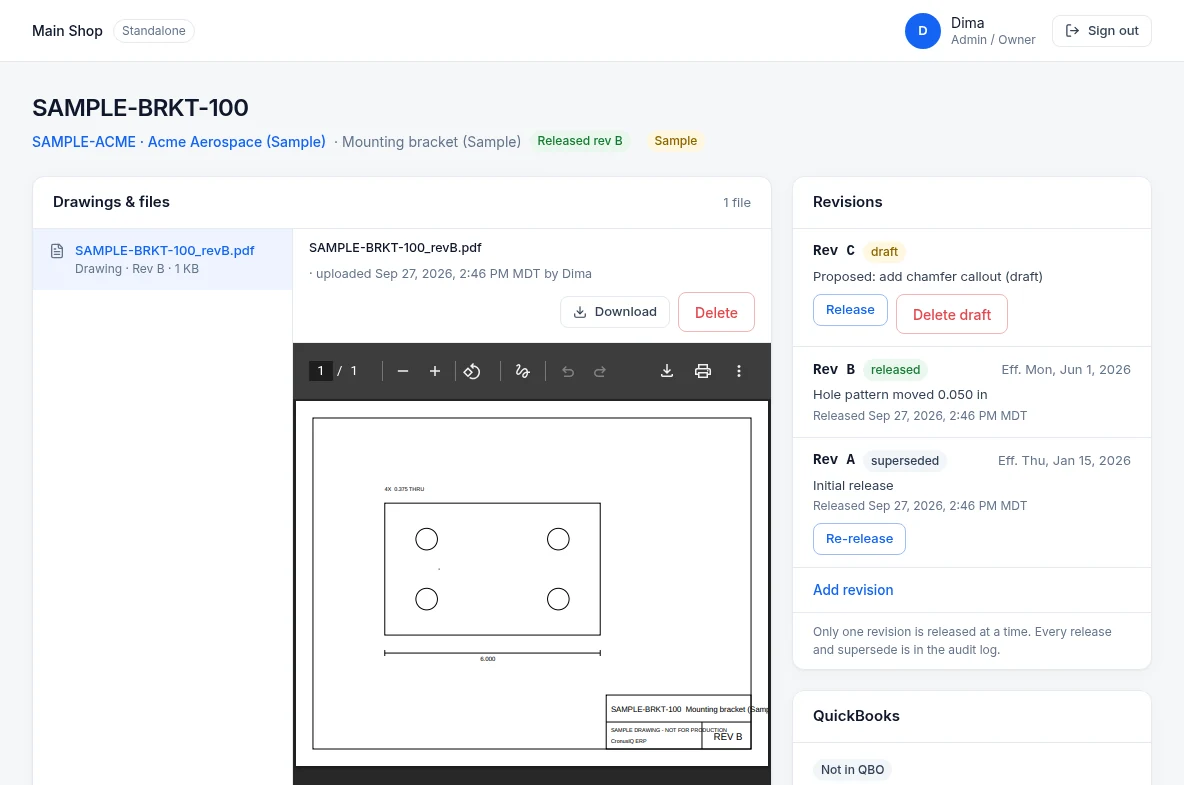
Task: Click the QuickBooks panel heading
Action: pos(856,716)
